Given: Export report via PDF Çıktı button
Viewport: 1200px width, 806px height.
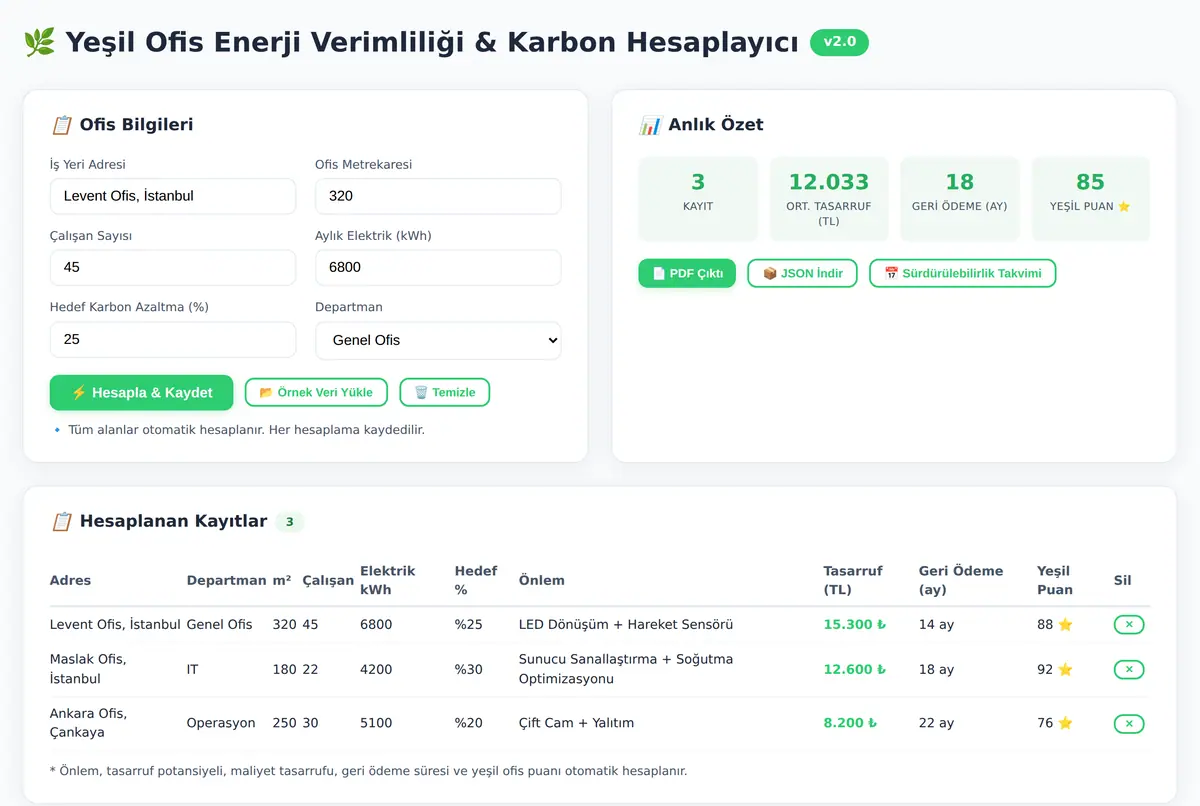Looking at the screenshot, I should tap(687, 273).
